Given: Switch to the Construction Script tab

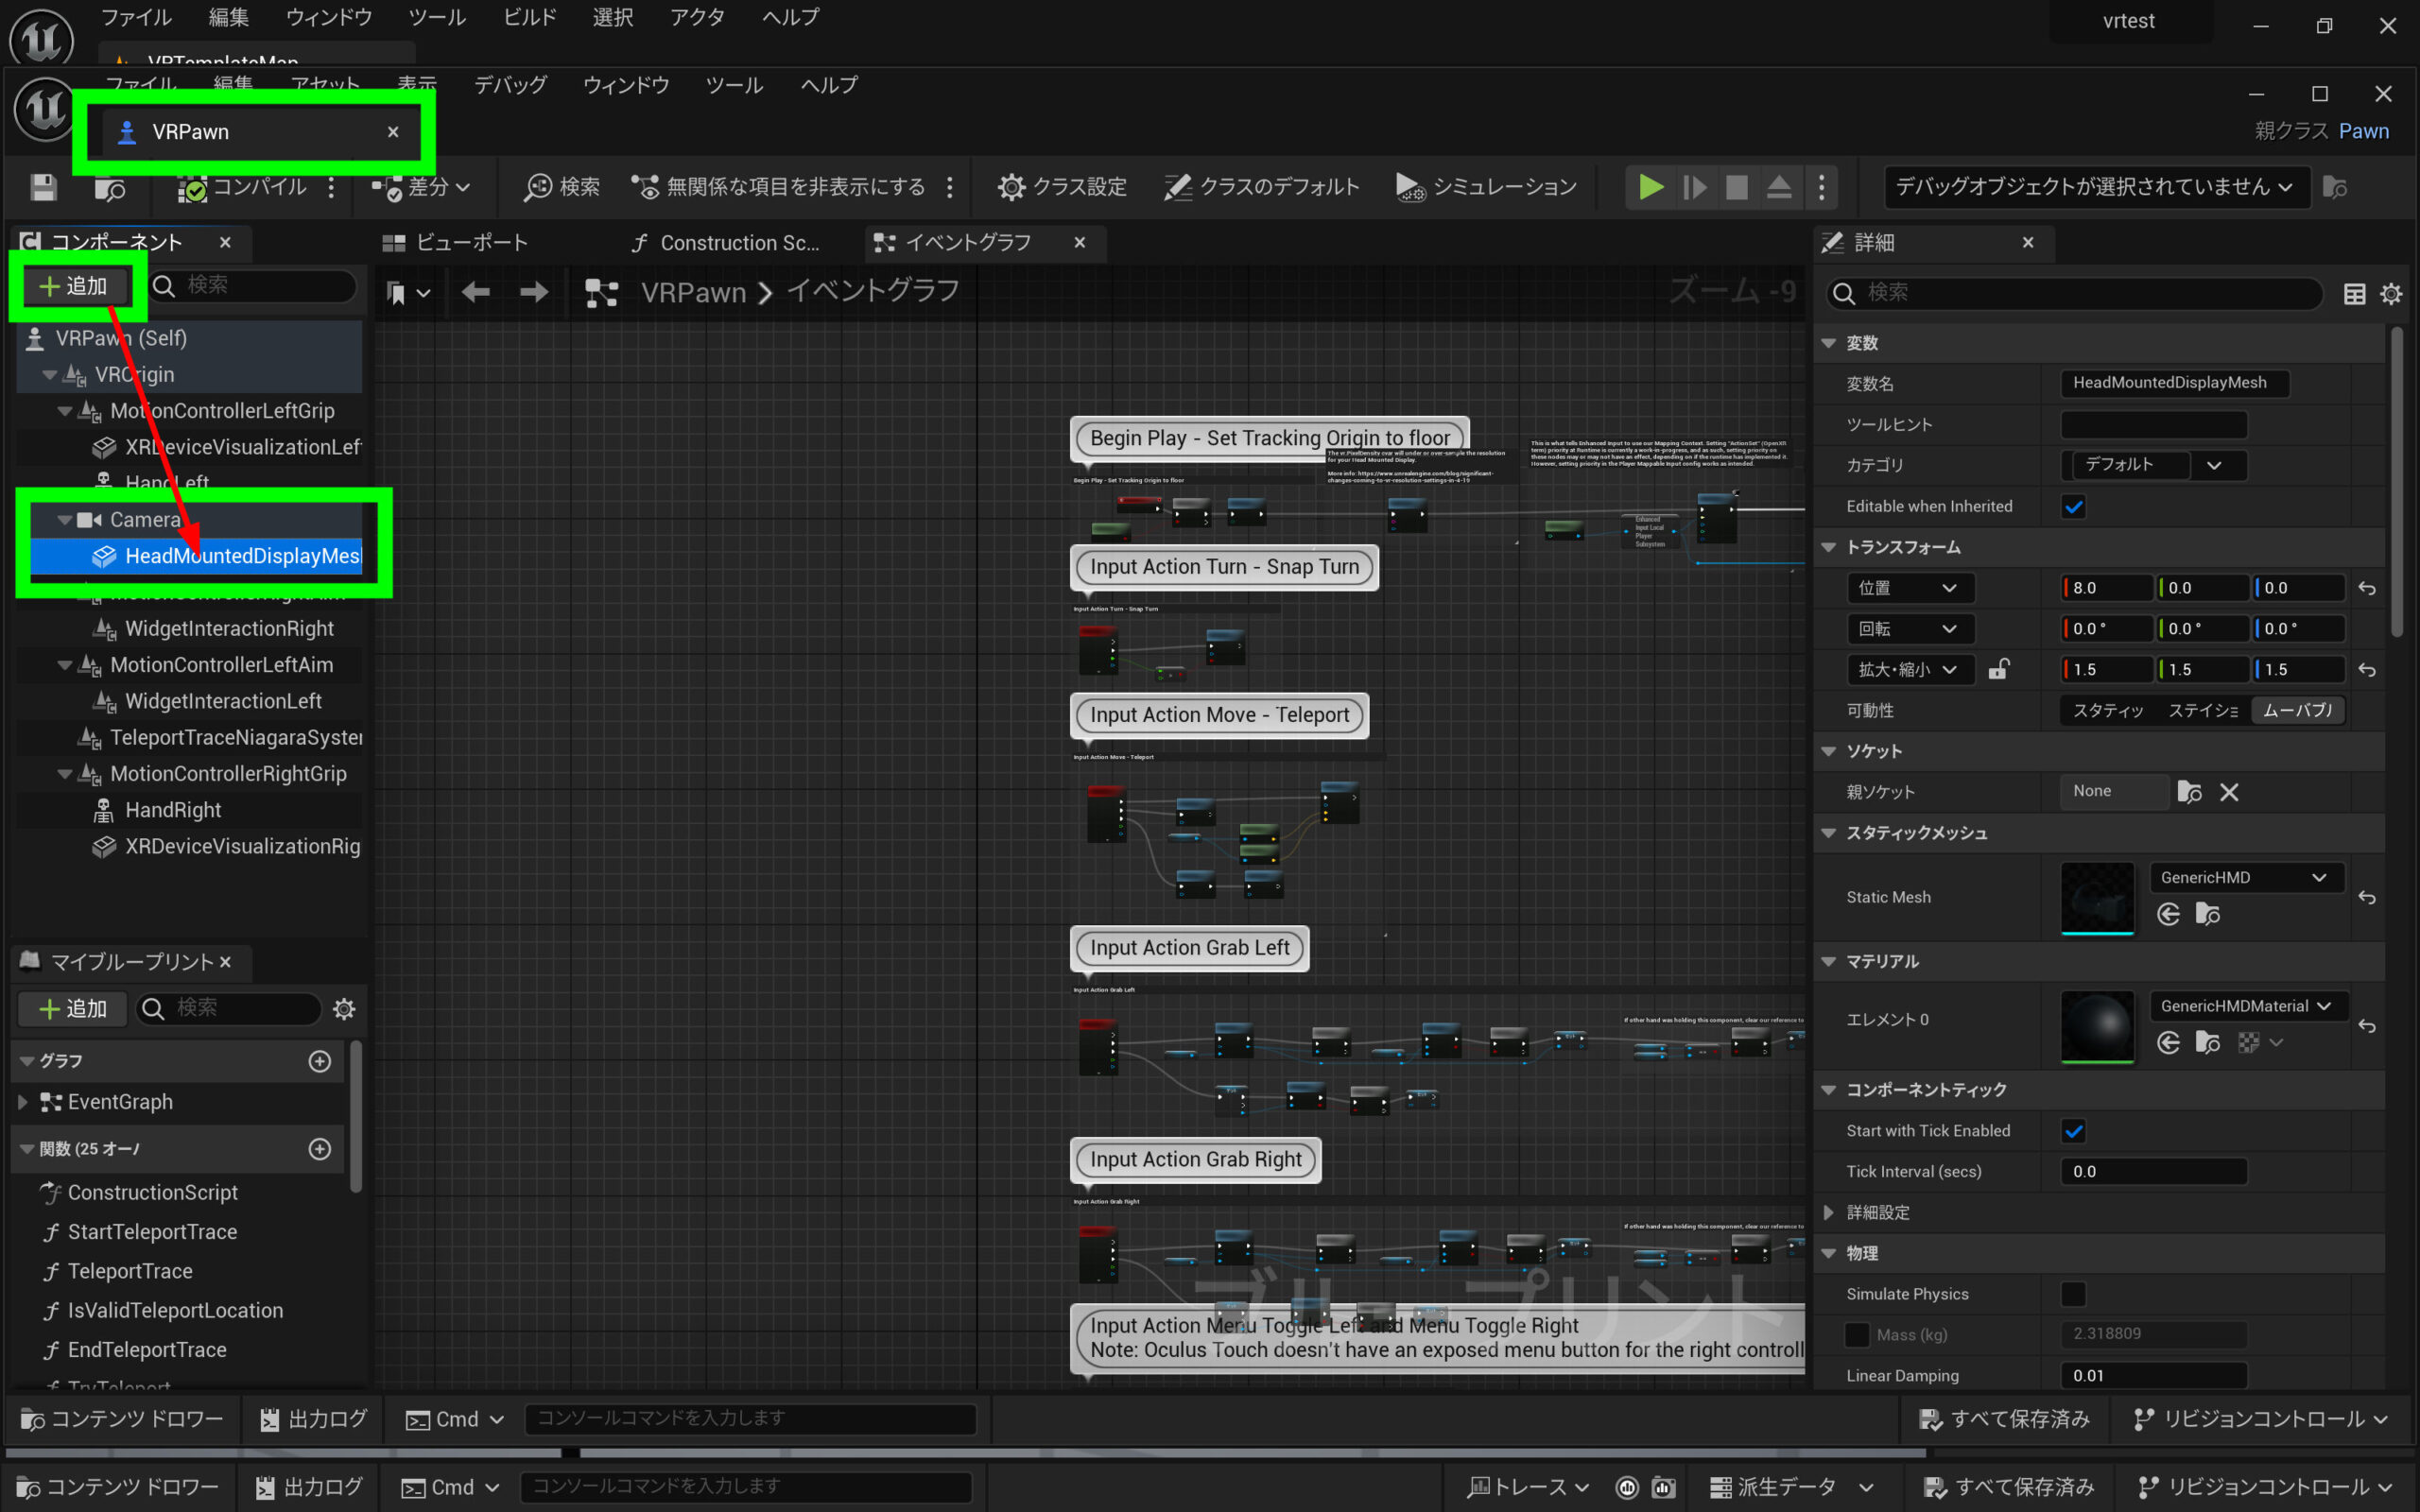Looking at the screenshot, I should pyautogui.click(x=726, y=243).
